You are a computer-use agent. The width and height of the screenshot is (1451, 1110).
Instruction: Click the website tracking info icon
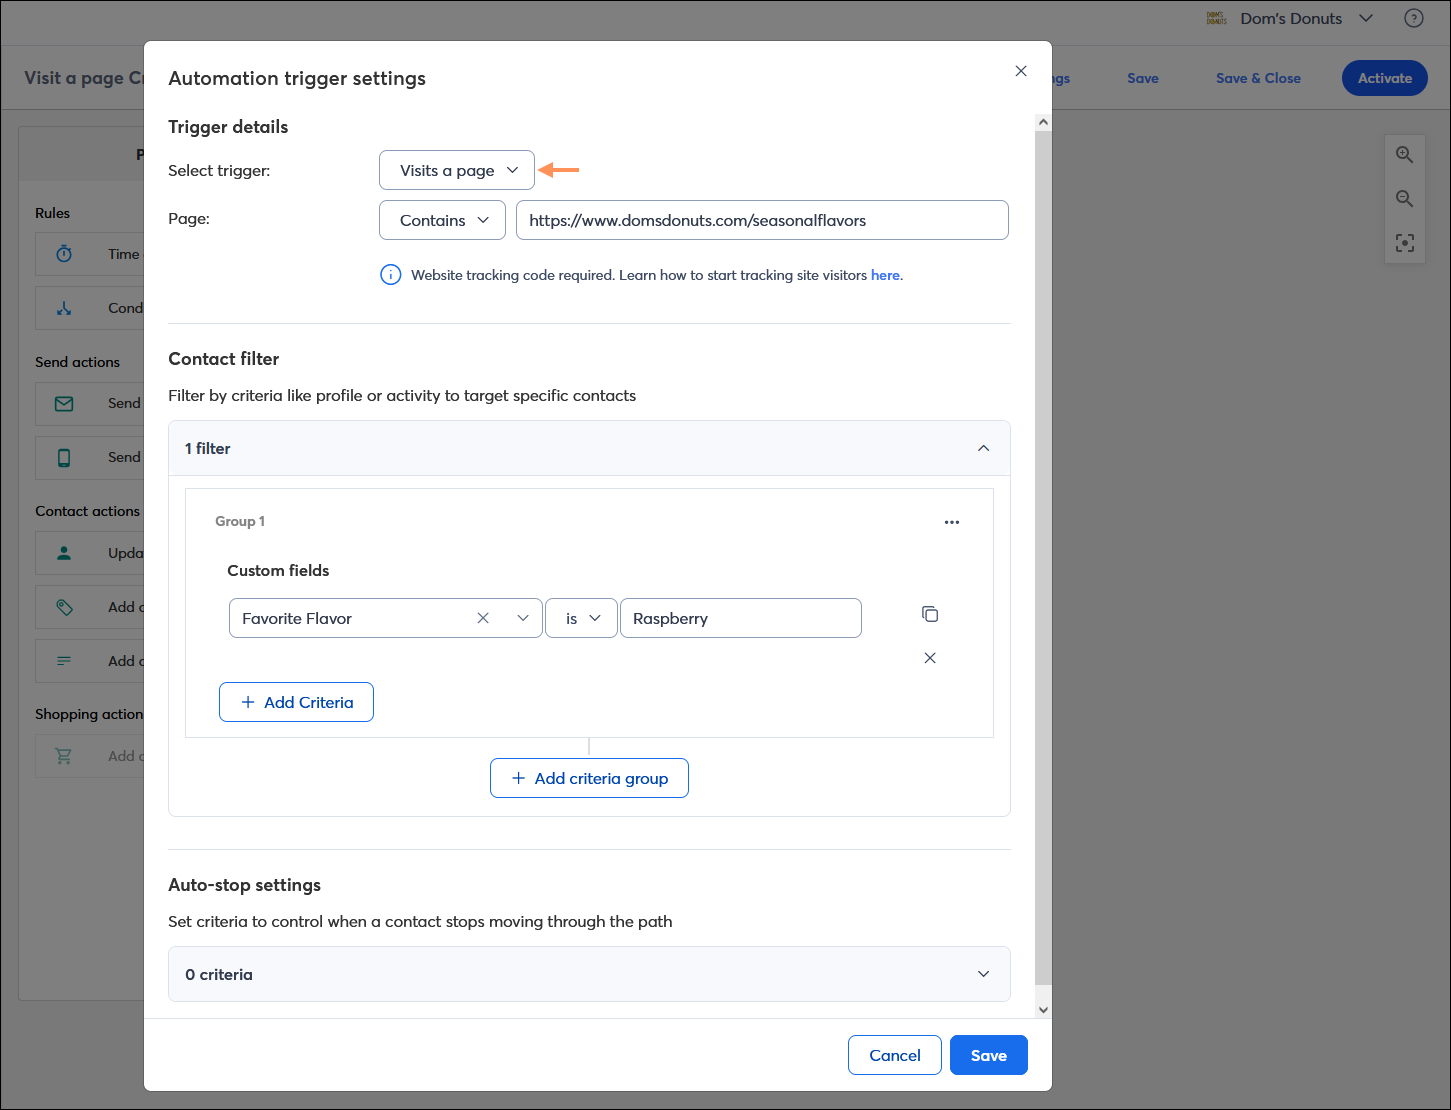click(391, 275)
